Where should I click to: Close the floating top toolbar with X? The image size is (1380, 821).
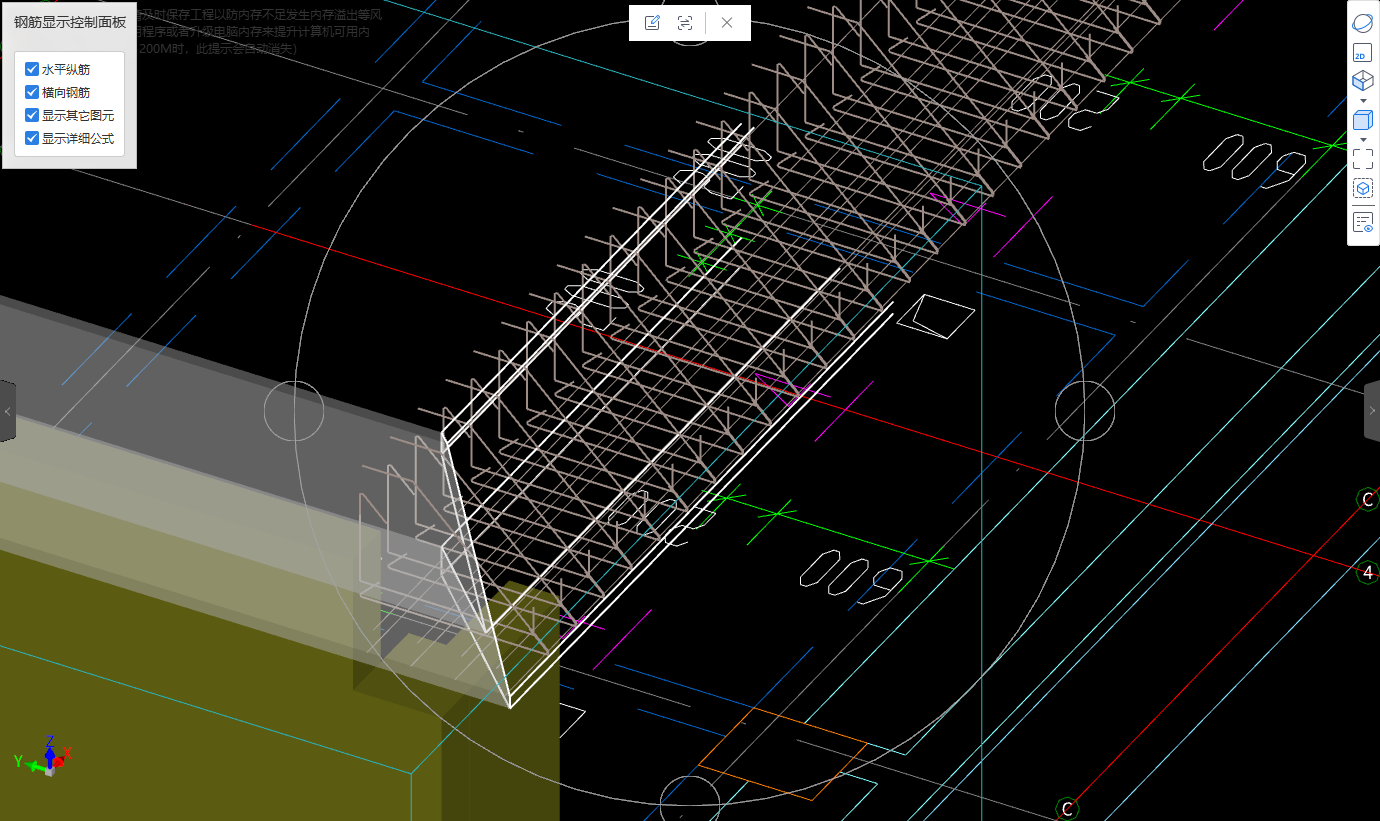click(x=727, y=23)
